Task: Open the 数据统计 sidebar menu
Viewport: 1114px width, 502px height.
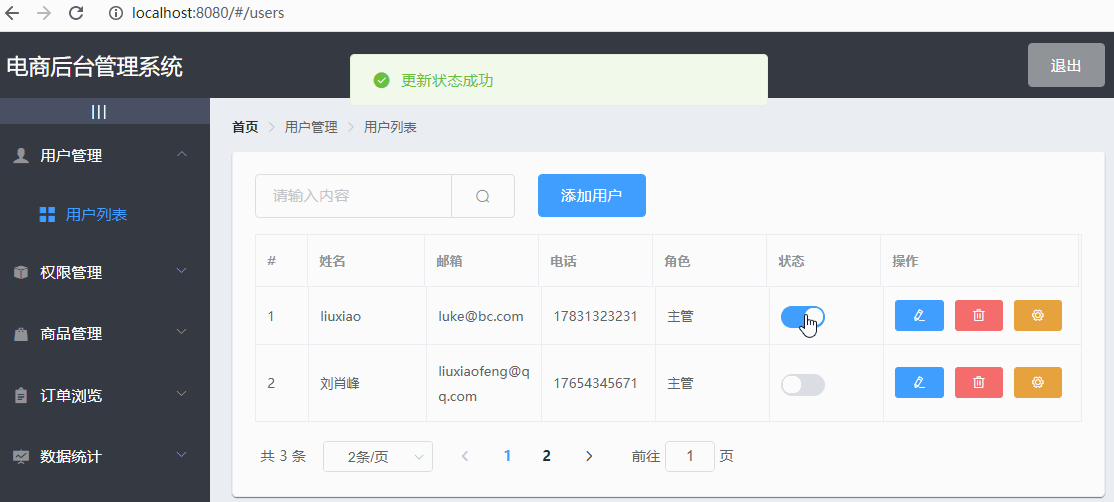Action: 105,457
